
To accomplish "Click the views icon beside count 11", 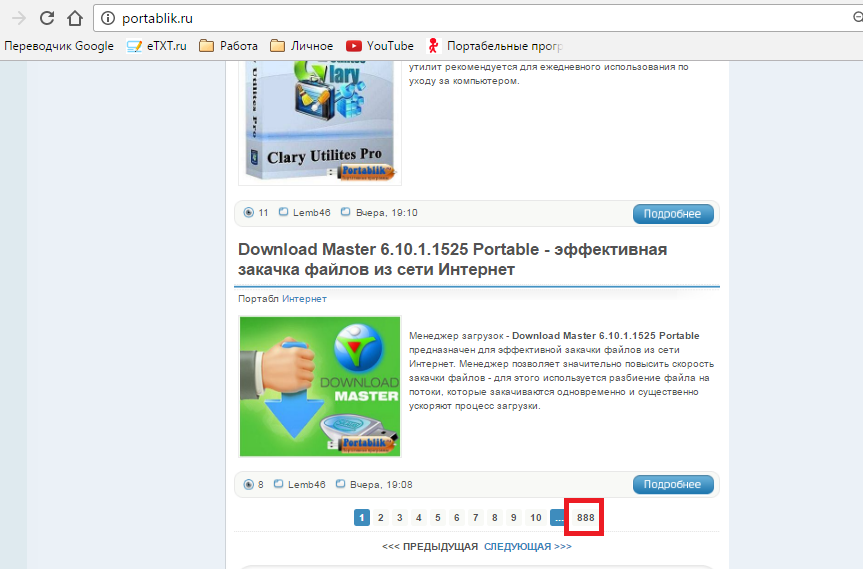I will (x=249, y=212).
